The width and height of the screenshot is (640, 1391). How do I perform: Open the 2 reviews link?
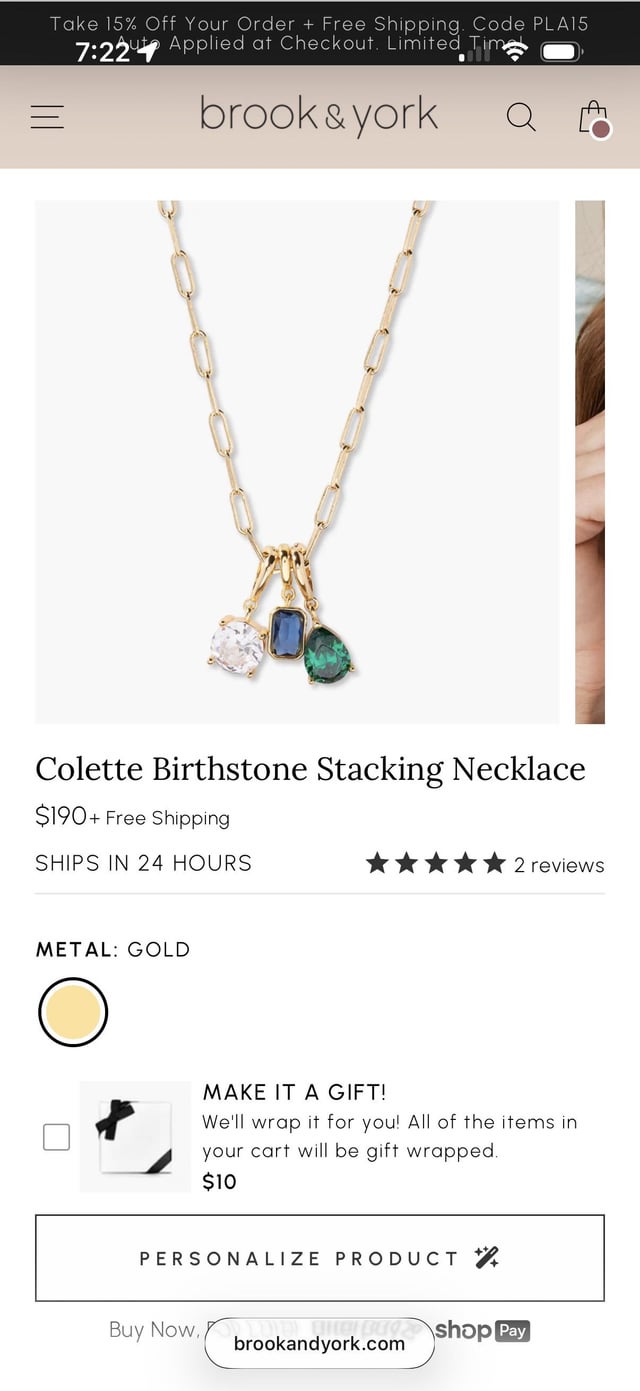(x=559, y=865)
